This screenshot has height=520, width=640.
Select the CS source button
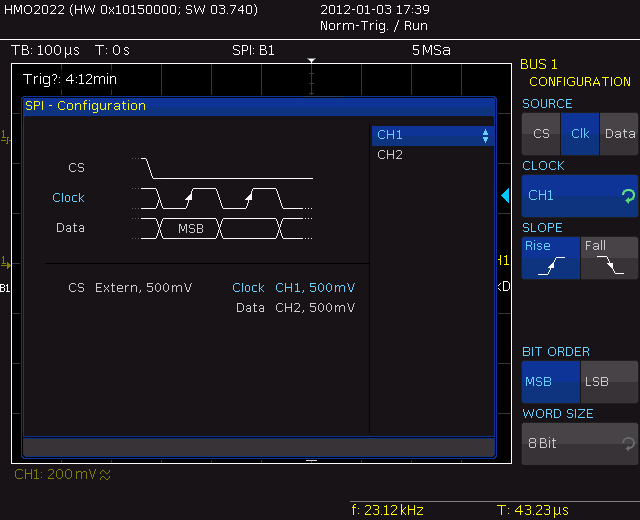coord(541,134)
